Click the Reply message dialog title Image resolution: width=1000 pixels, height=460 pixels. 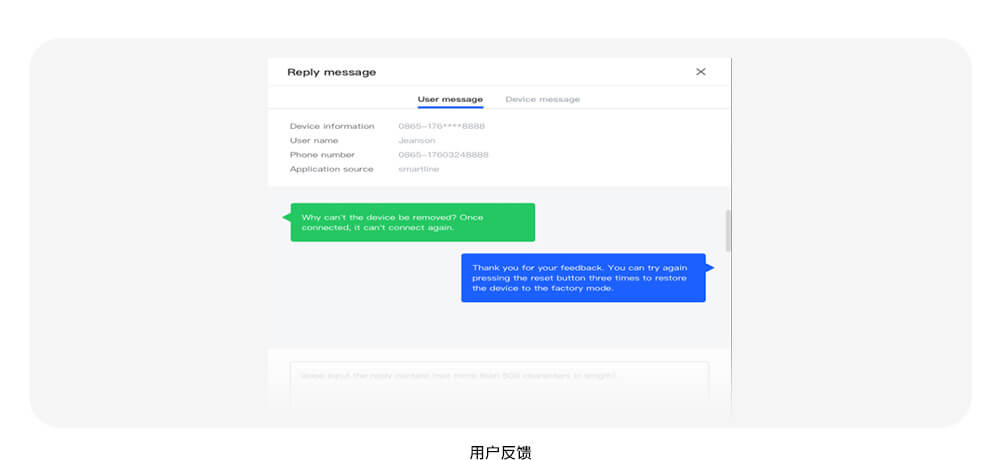331,72
